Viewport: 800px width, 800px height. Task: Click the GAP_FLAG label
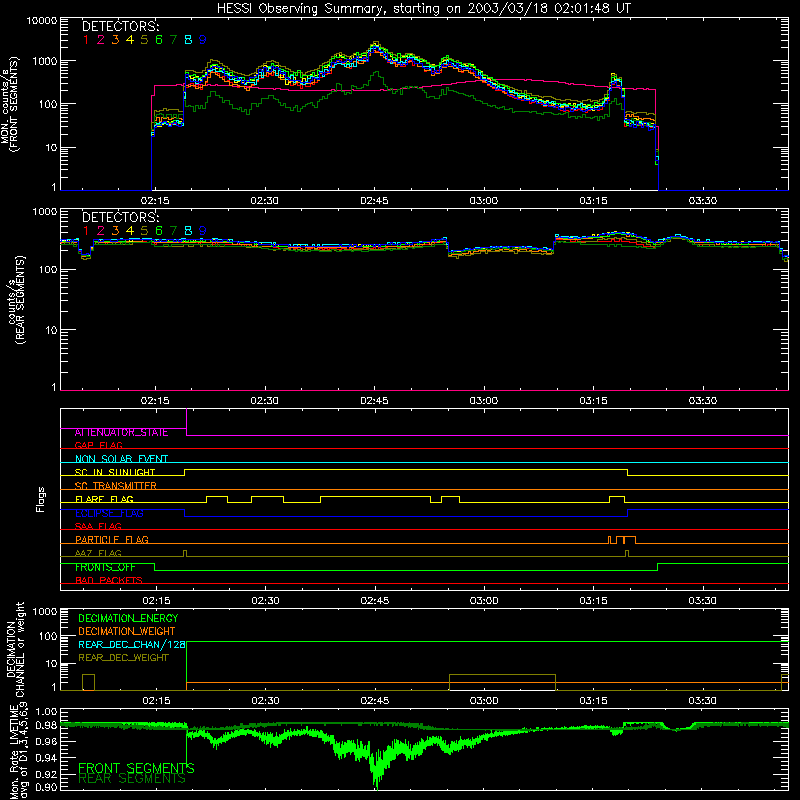[x=98, y=445]
